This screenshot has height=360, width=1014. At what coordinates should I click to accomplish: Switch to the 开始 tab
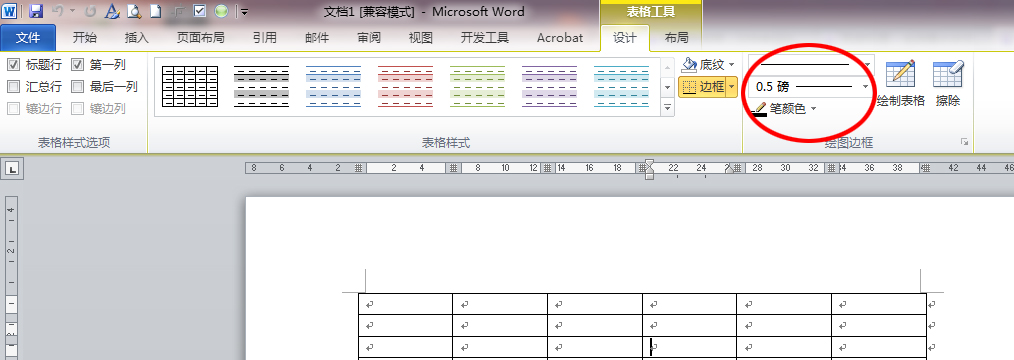tap(85, 38)
